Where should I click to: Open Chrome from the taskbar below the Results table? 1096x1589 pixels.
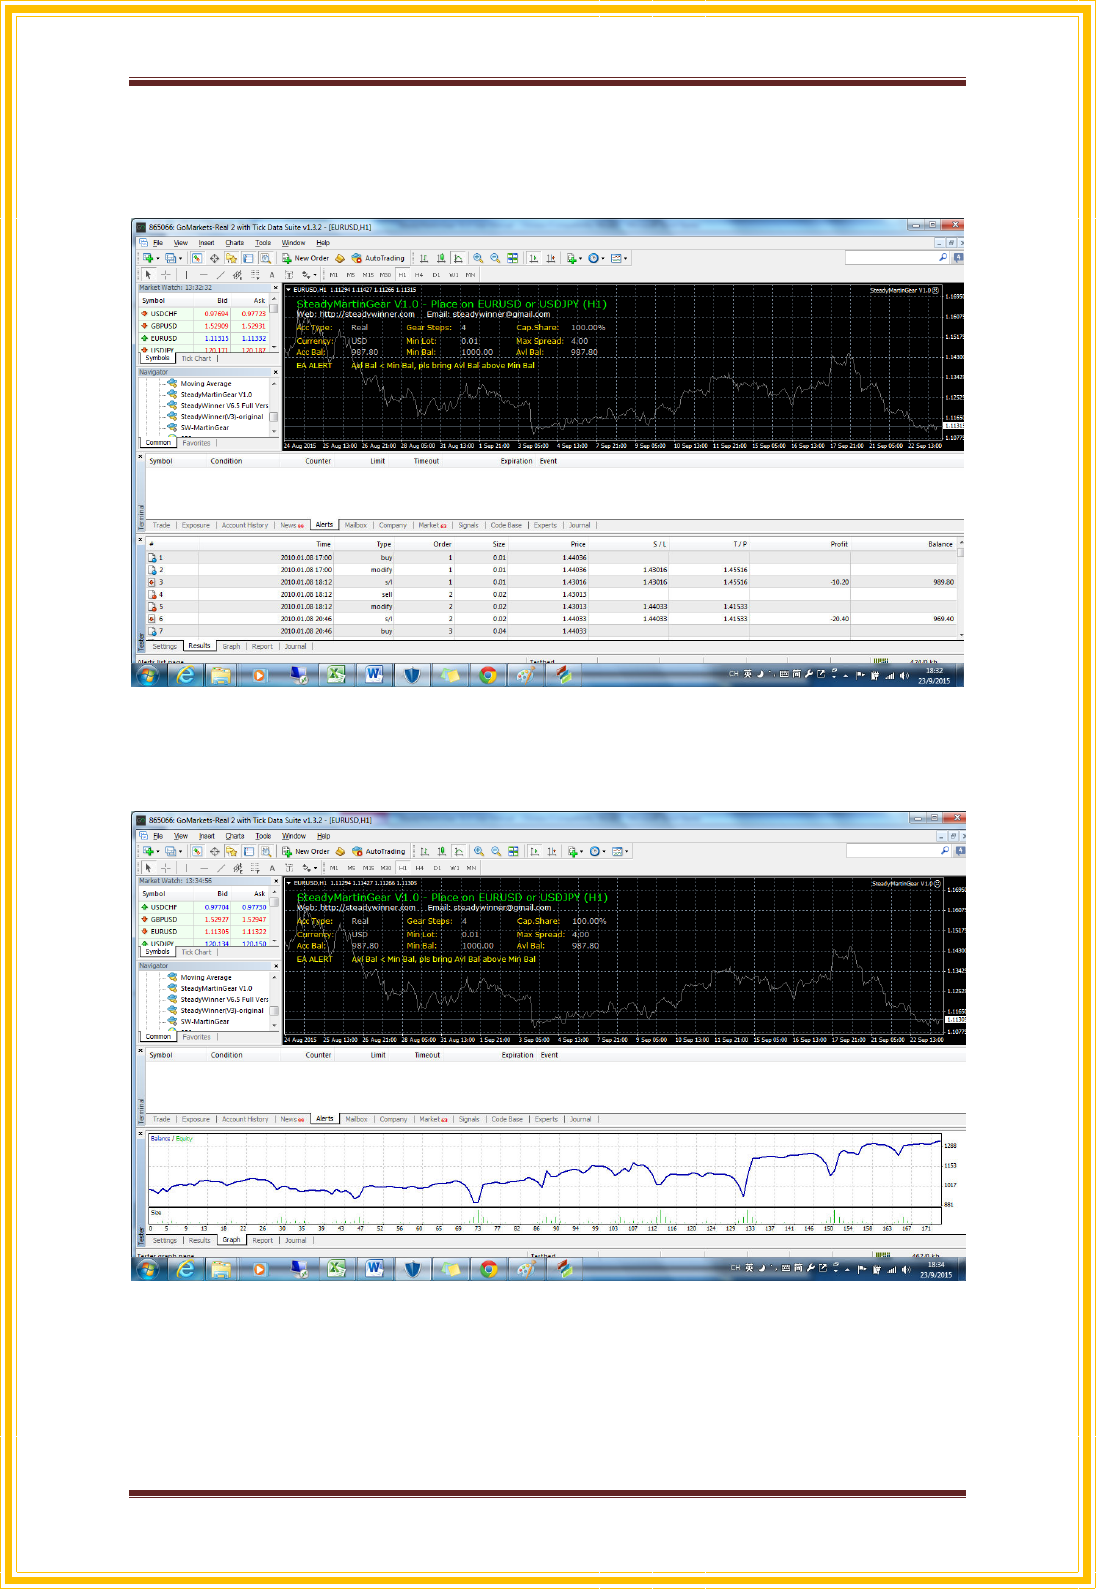(x=487, y=676)
